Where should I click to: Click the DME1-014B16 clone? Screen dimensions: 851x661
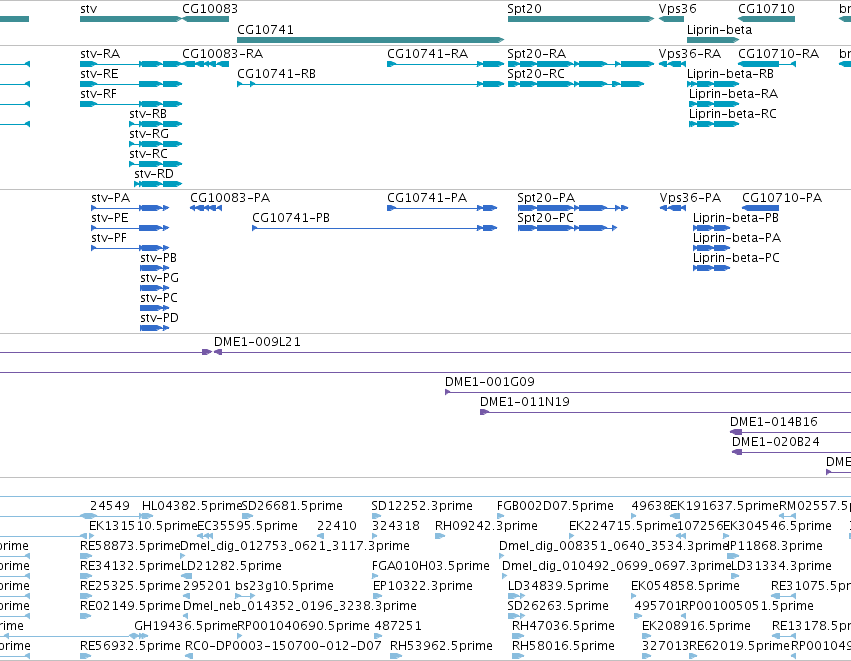(790, 433)
